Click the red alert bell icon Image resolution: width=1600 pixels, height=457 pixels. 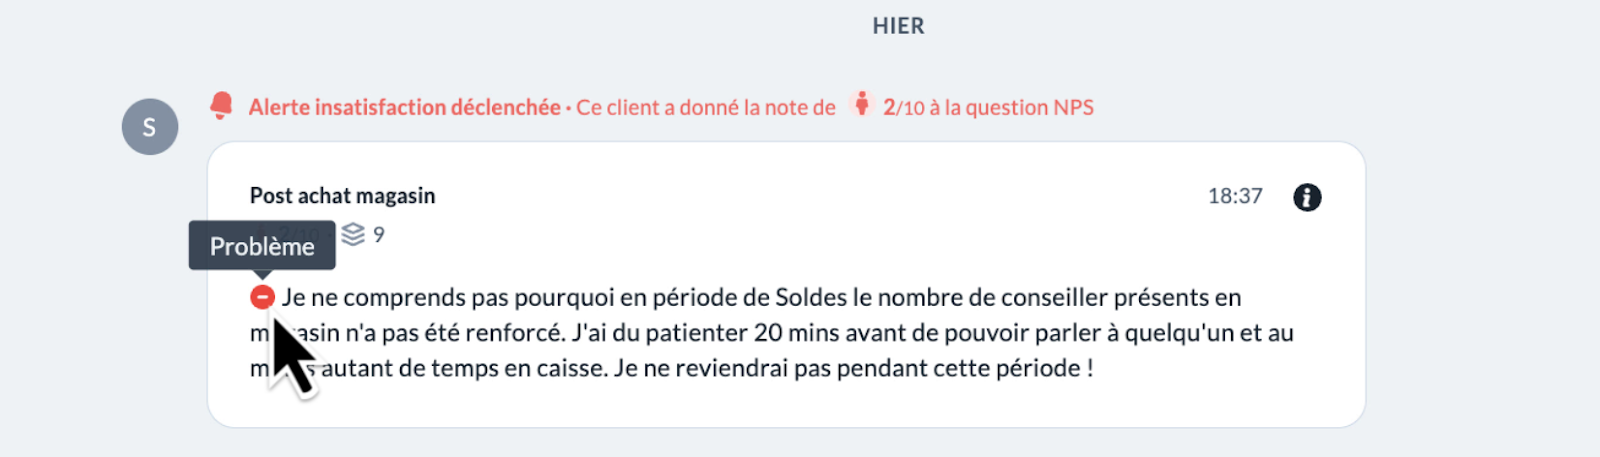221,105
